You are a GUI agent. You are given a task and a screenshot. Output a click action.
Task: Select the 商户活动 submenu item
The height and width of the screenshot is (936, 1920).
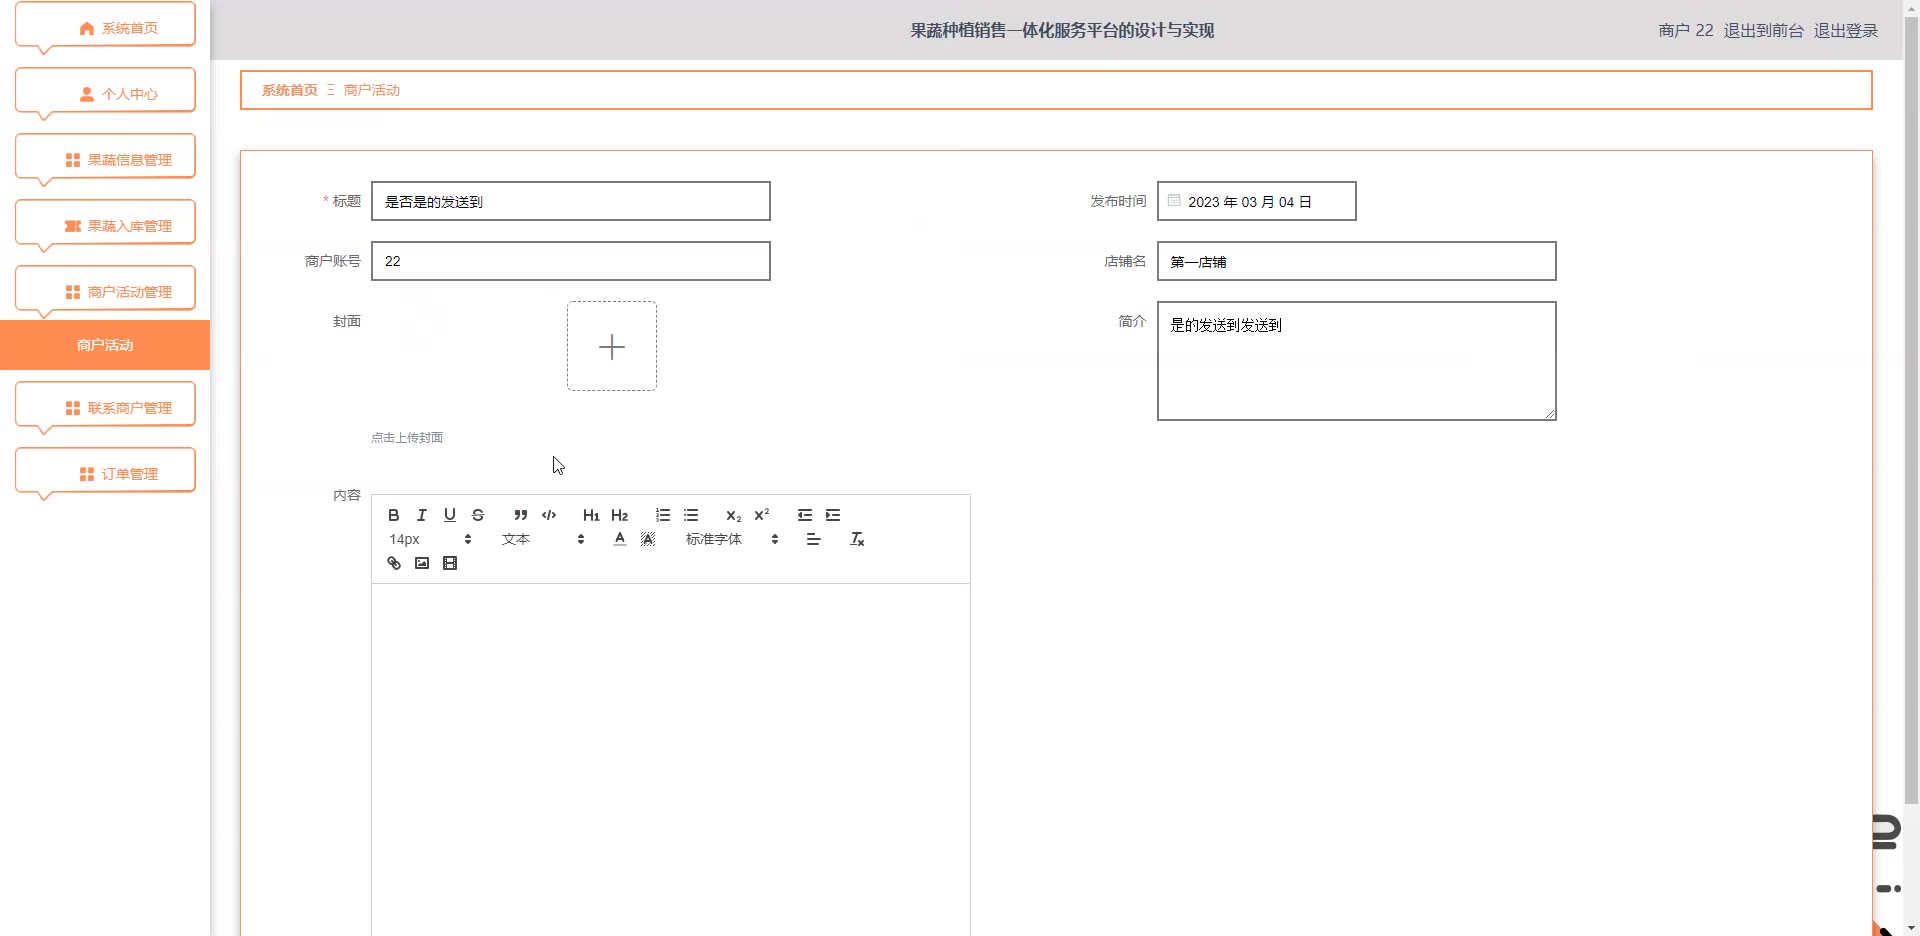[105, 345]
